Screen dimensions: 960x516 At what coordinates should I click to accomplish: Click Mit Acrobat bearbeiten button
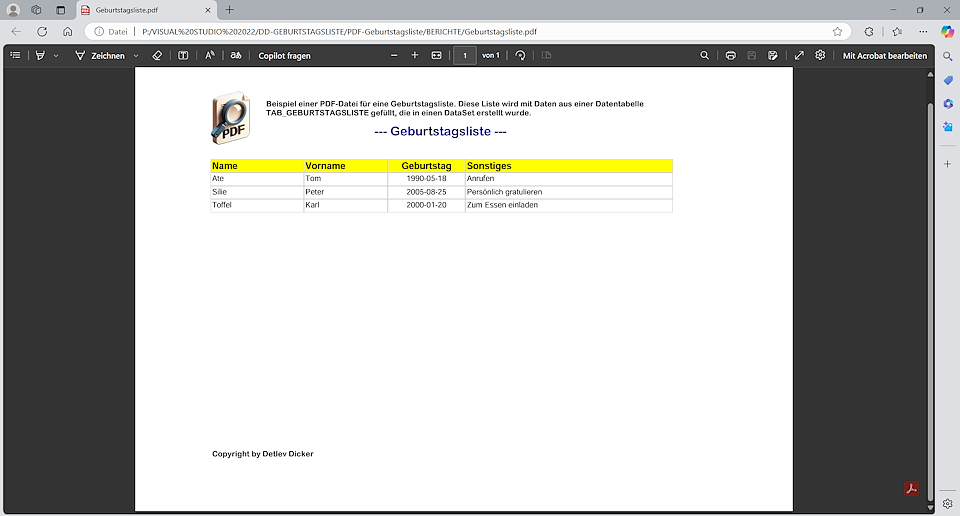tap(884, 56)
